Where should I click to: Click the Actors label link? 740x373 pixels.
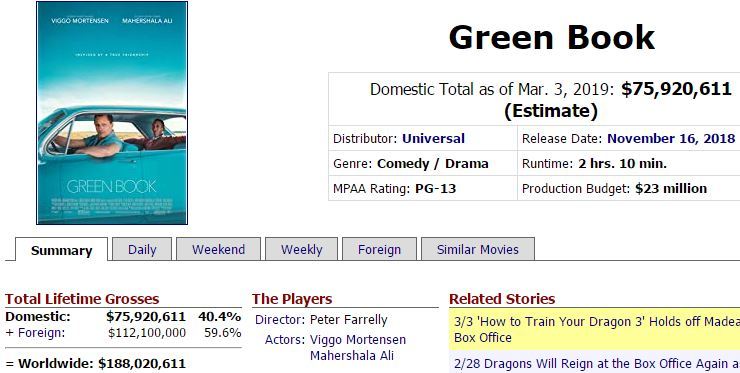pyautogui.click(x=285, y=339)
